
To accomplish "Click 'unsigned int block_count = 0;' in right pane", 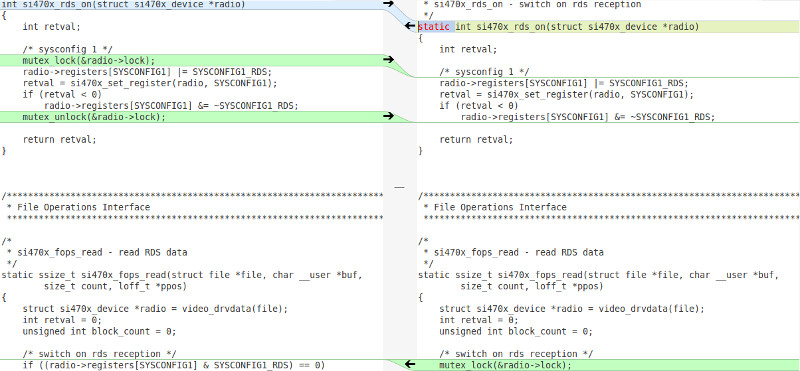I will (x=516, y=331).
